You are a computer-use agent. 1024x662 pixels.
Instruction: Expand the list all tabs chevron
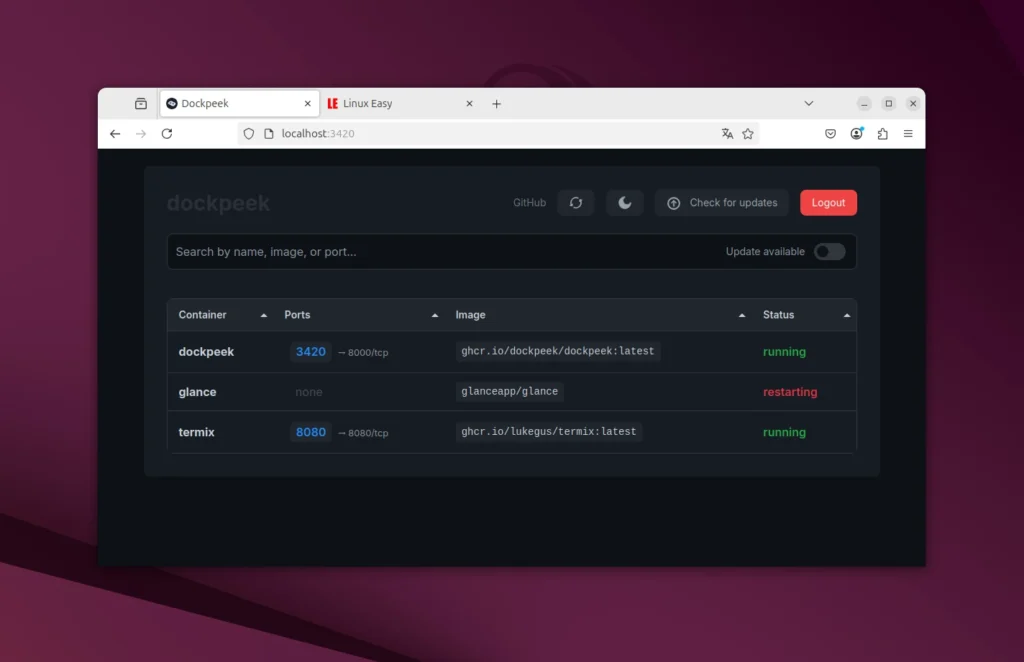[809, 104]
